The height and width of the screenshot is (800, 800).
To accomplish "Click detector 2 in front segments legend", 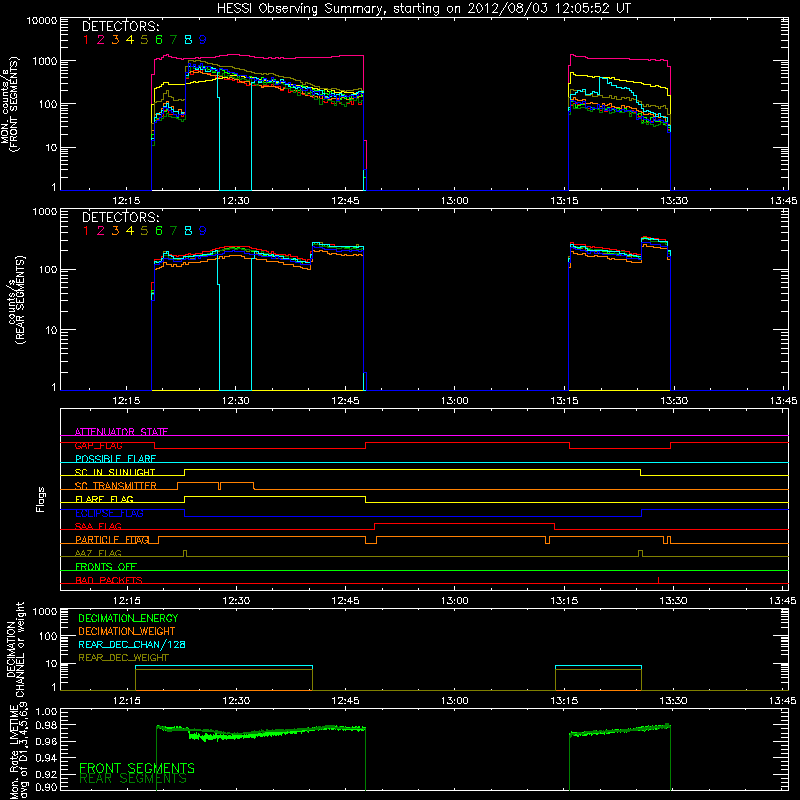I will [101, 39].
